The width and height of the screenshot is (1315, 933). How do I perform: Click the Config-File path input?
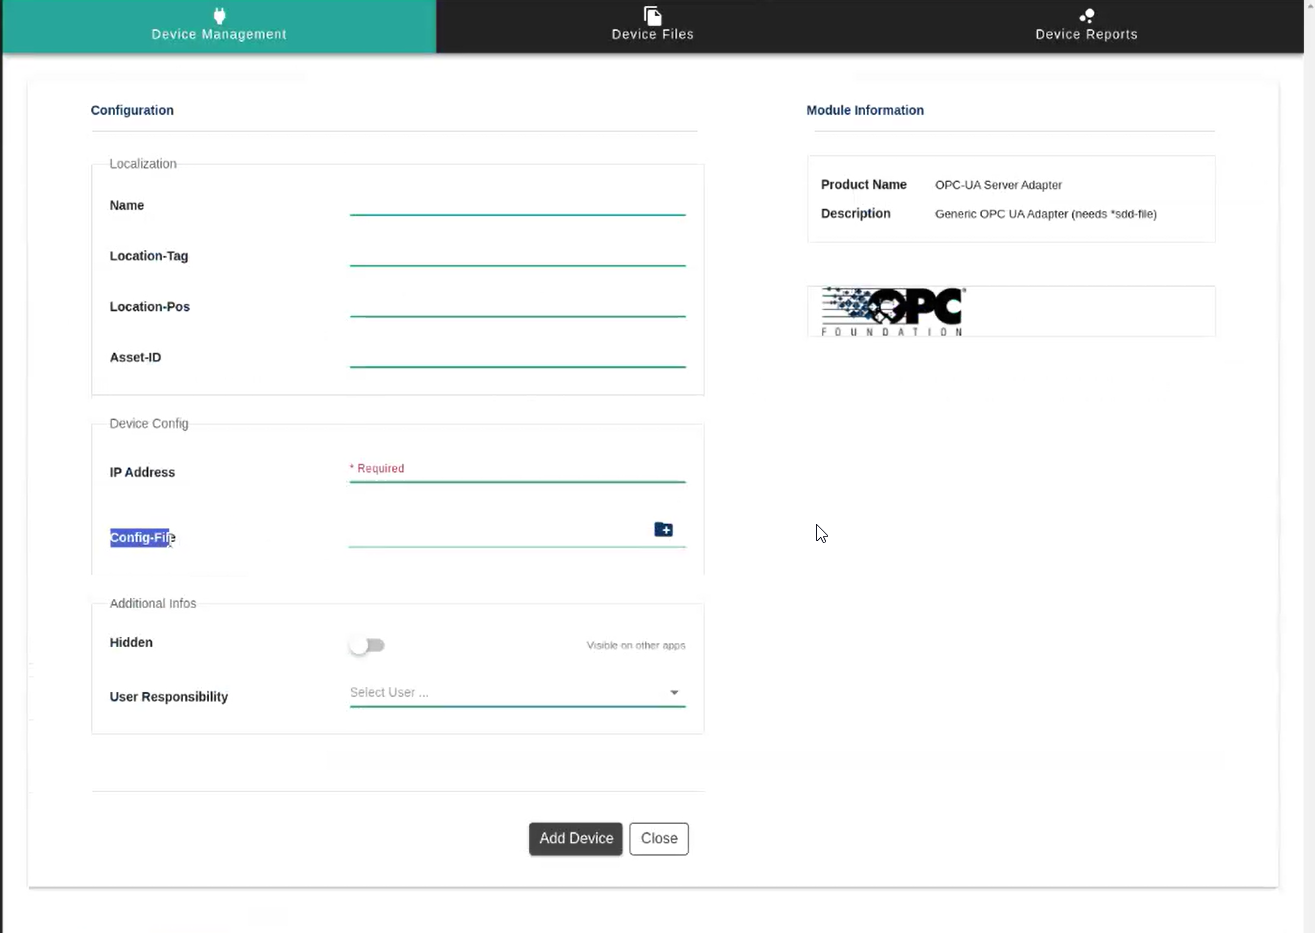497,534
